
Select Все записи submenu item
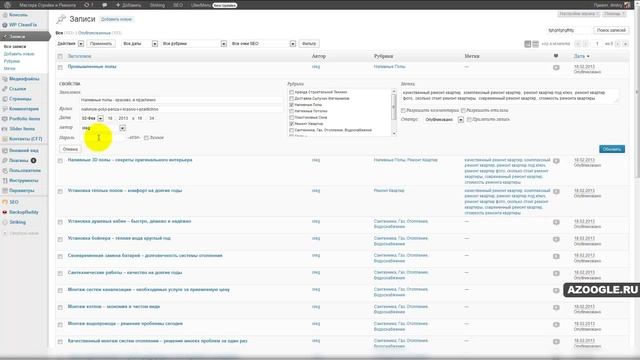coord(15,47)
